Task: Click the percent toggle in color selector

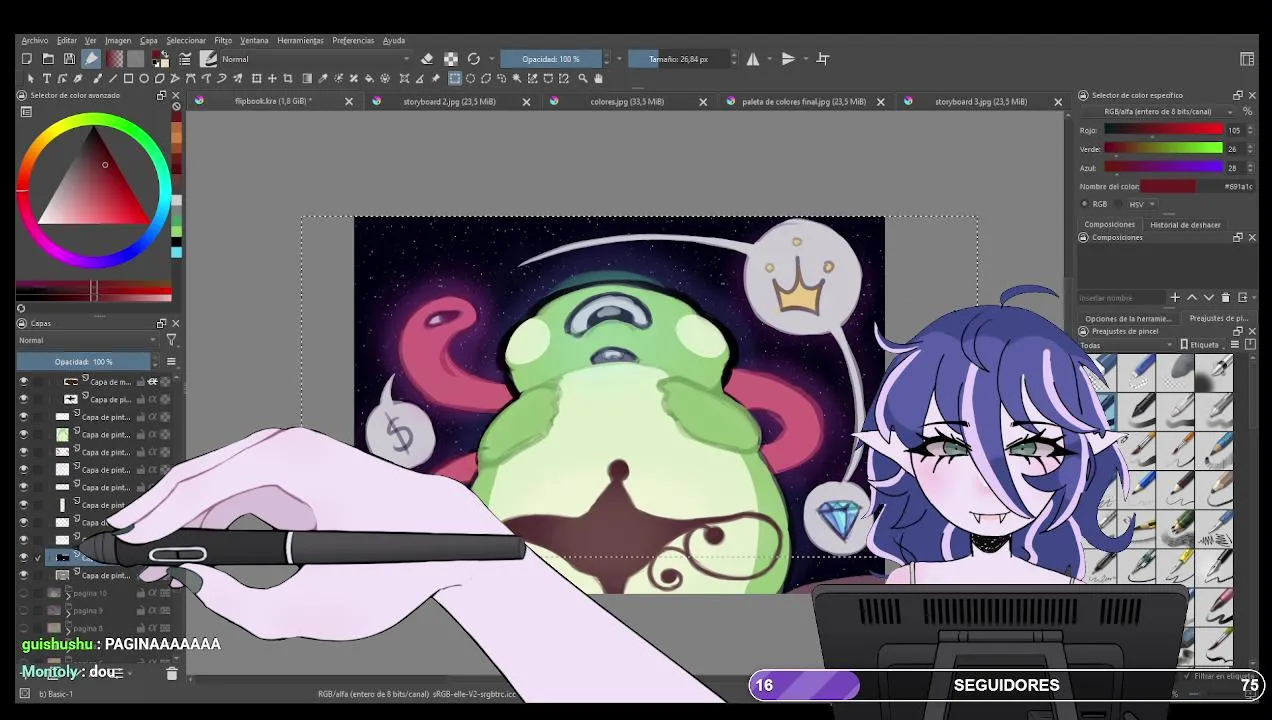Action: click(1247, 111)
